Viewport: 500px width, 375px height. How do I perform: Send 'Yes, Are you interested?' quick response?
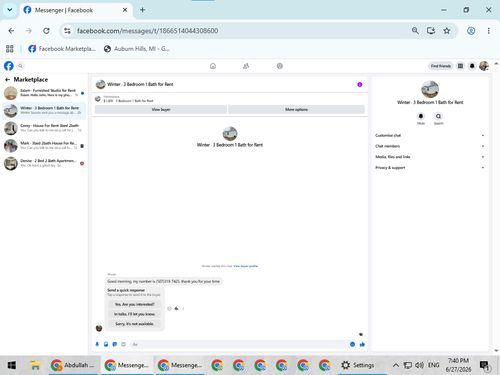[135, 304]
